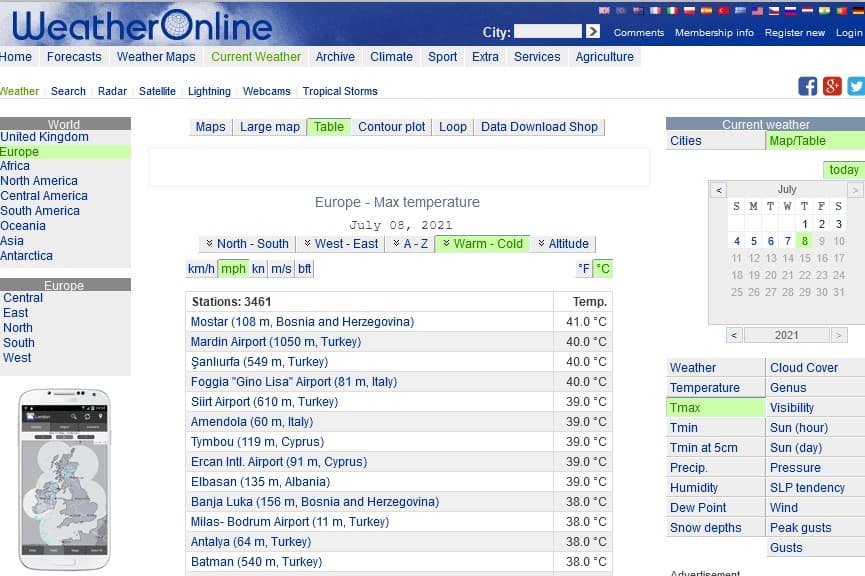This screenshot has width=865, height=576.
Task: Click the United Kingdom flag icon
Action: (604, 10)
